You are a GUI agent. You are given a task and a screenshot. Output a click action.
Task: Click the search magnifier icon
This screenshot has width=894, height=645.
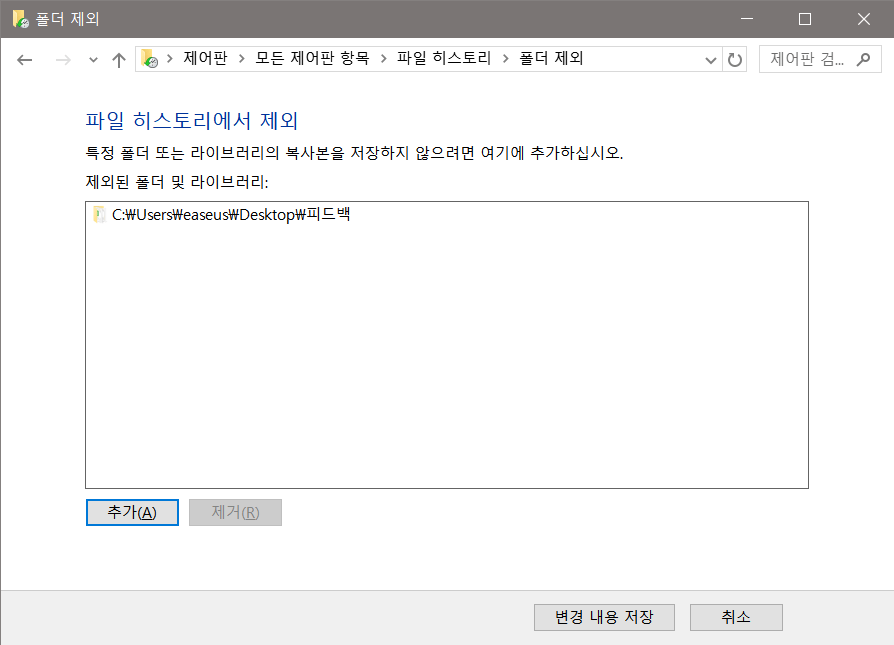[x=864, y=59]
